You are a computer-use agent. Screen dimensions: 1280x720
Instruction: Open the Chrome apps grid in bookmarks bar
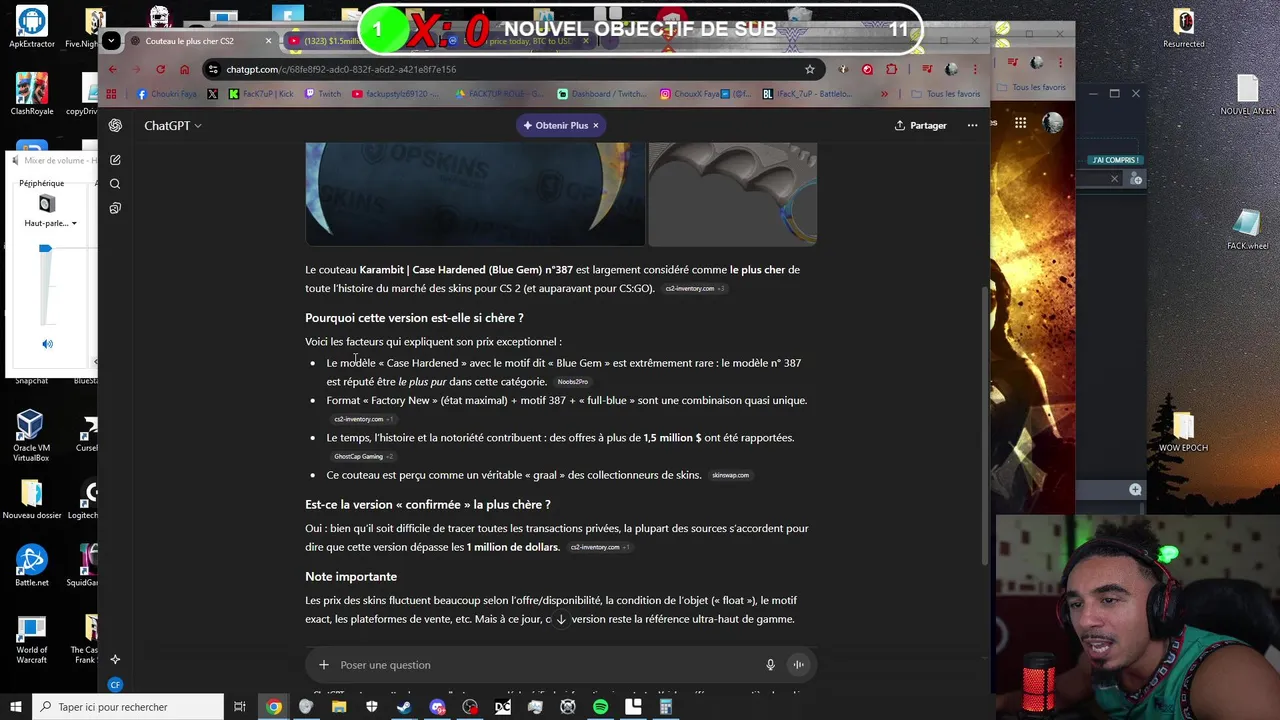click(x=111, y=94)
